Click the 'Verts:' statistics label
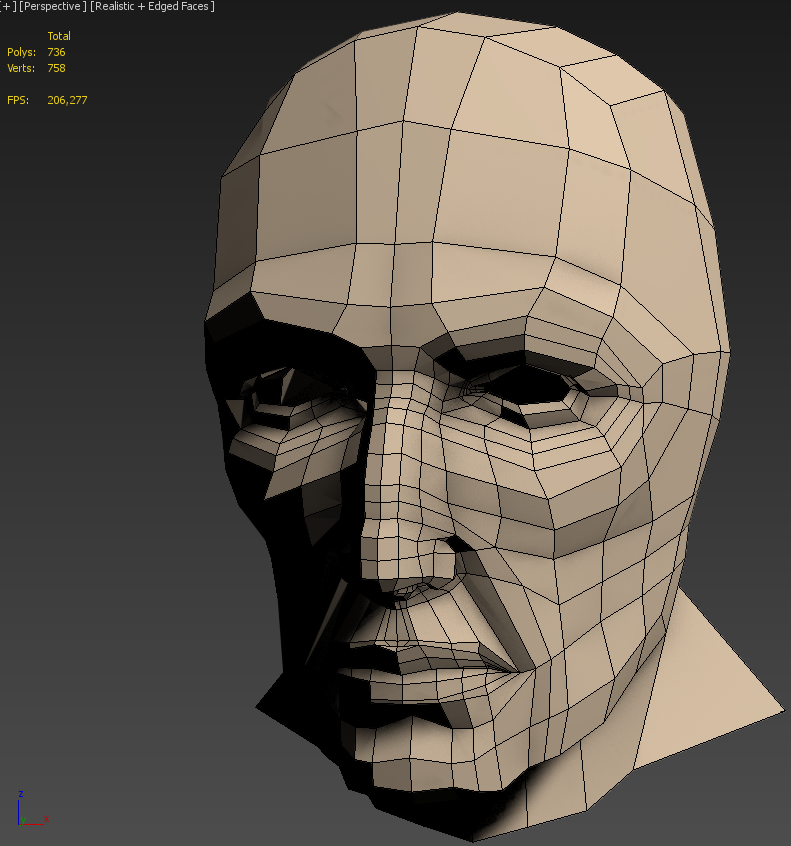 [21, 69]
